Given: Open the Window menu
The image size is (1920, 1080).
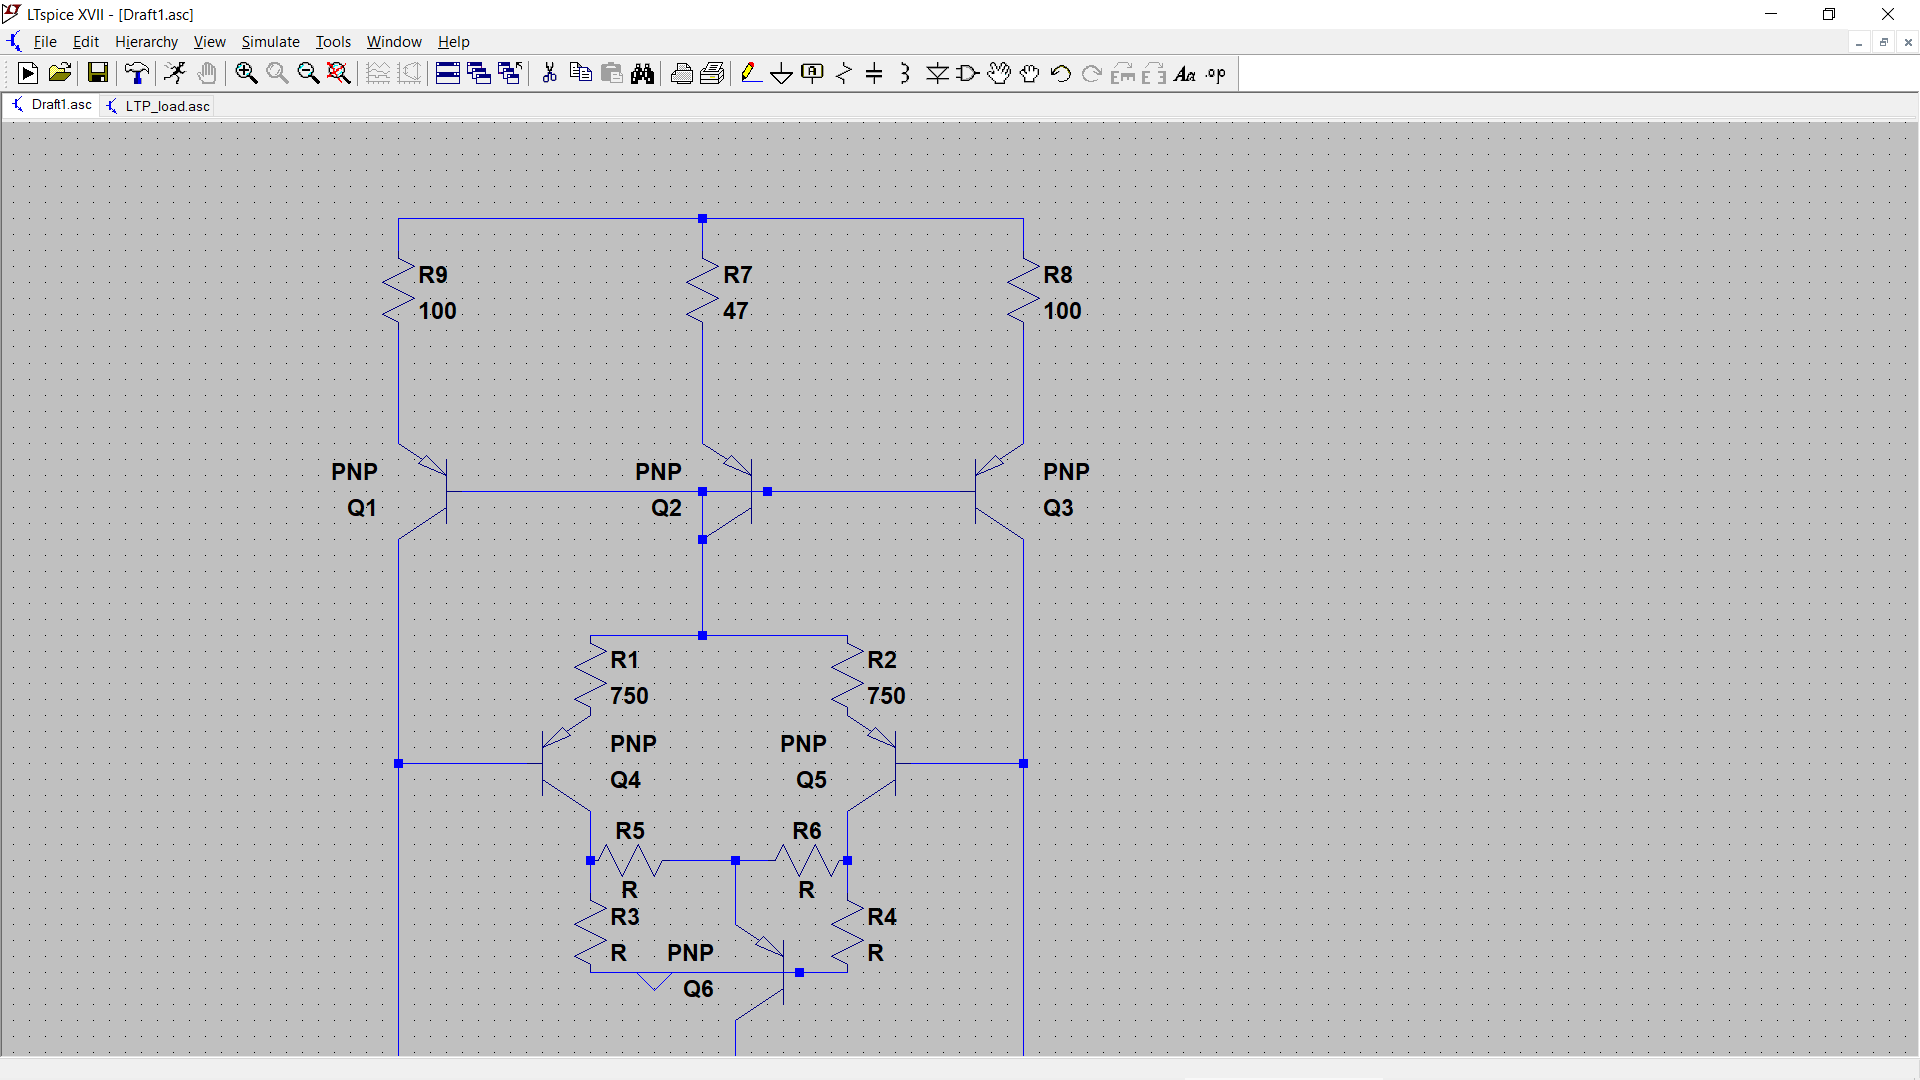Looking at the screenshot, I should pyautogui.click(x=394, y=42).
